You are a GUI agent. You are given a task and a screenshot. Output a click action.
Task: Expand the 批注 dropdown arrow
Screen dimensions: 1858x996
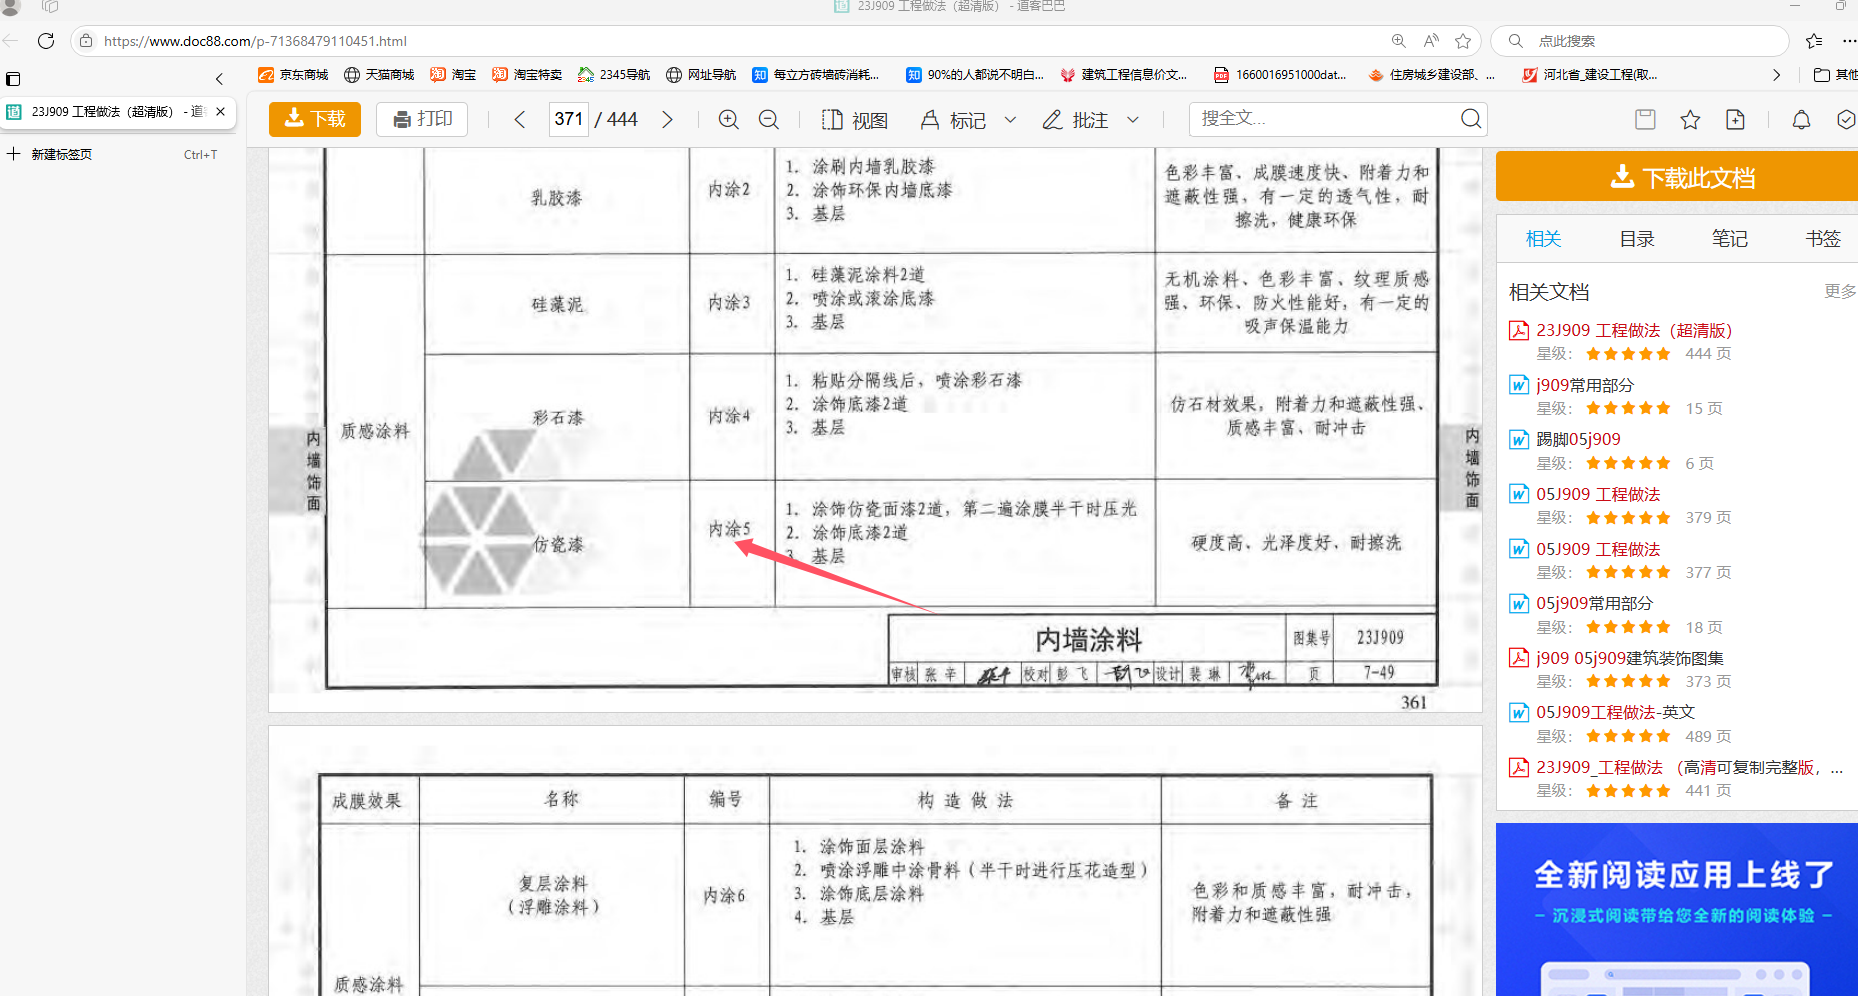1133,120
